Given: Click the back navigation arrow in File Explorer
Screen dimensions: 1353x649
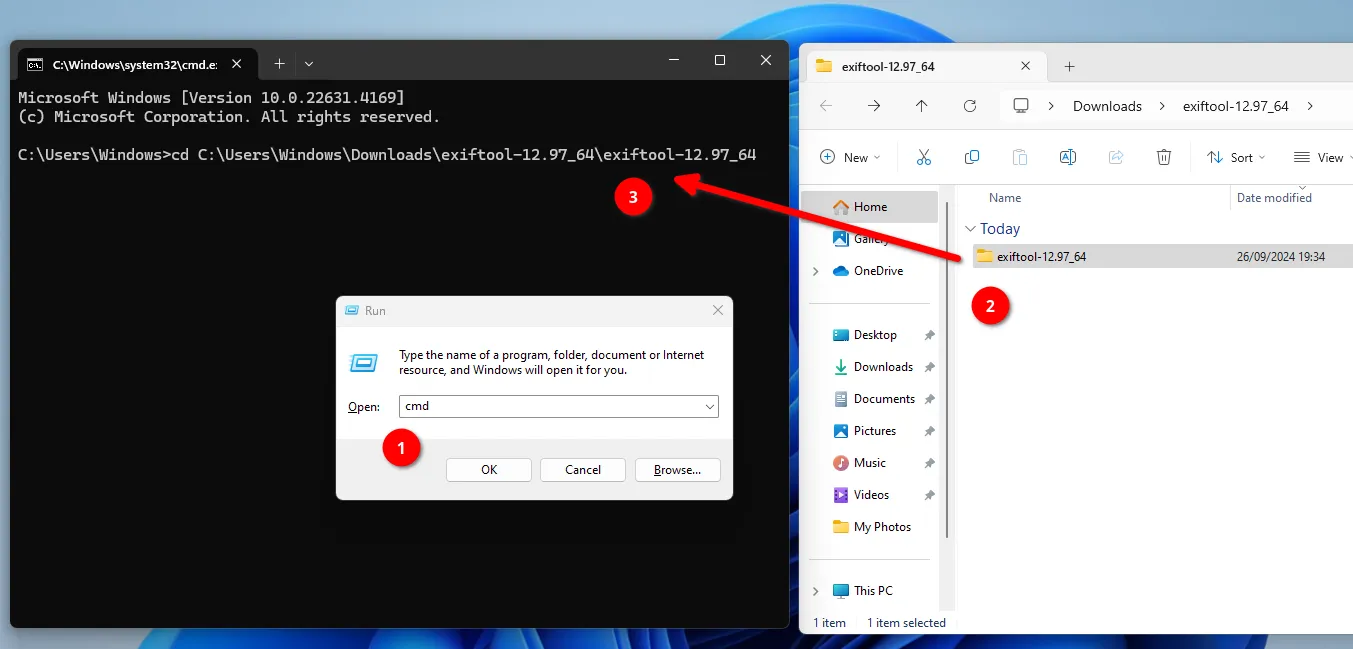Looking at the screenshot, I should pyautogui.click(x=825, y=106).
